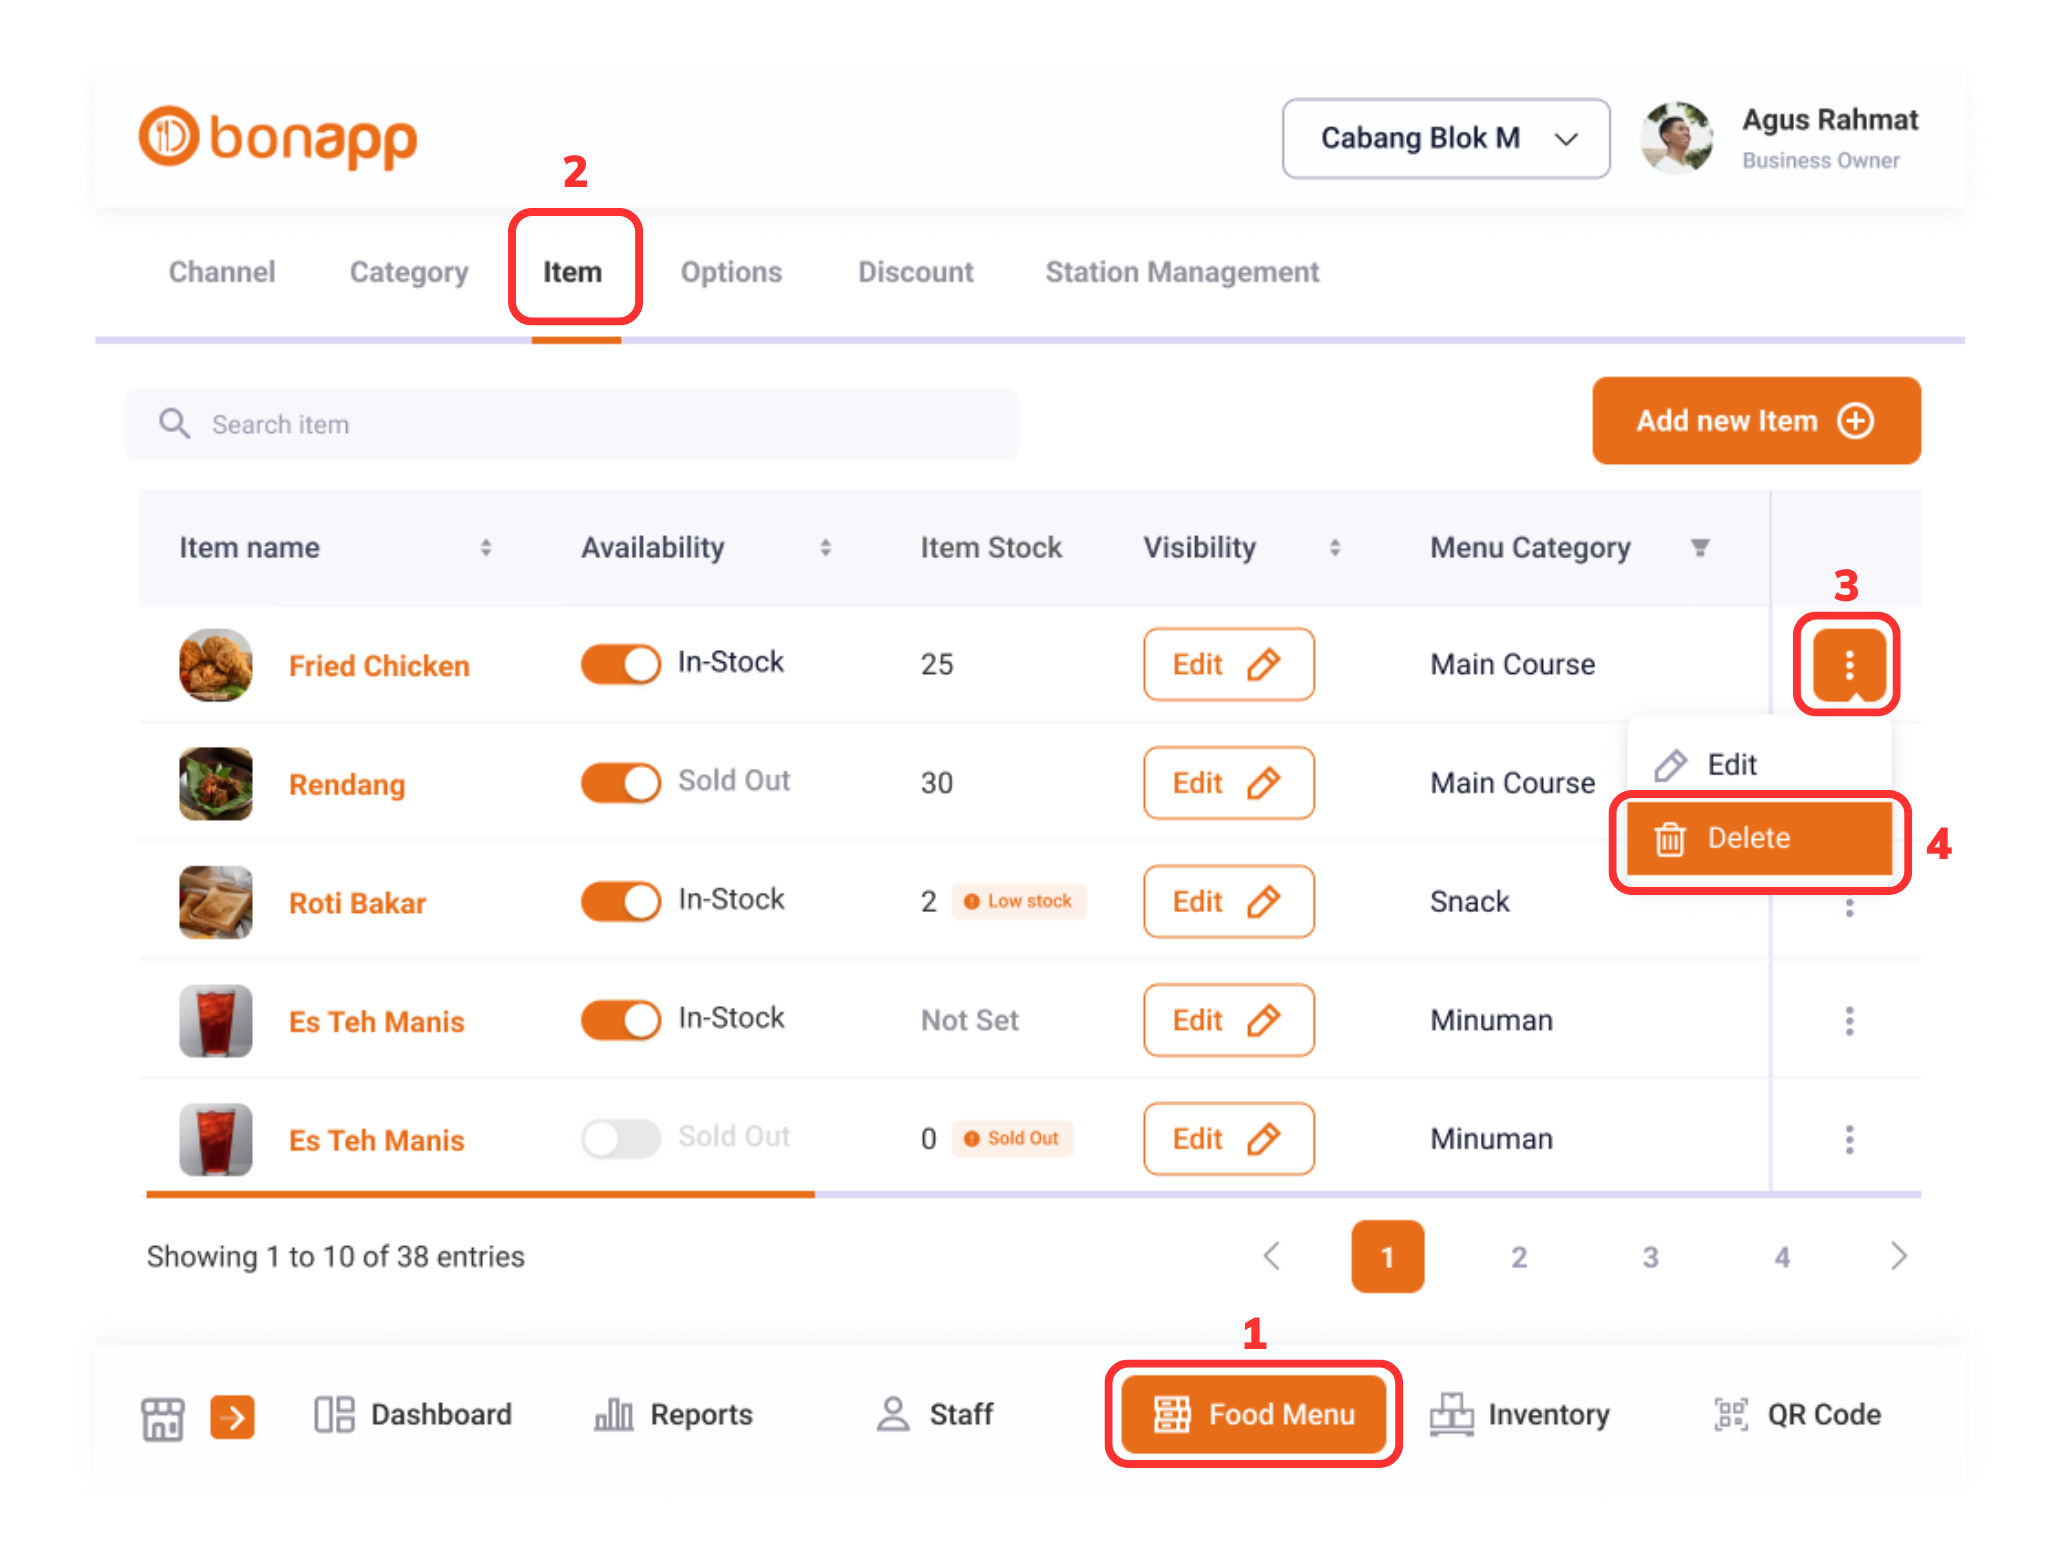The height and width of the screenshot is (1550, 2048).
Task: Enable the Sold Out Es Teh Manis switch
Action: pyautogui.click(x=620, y=1138)
